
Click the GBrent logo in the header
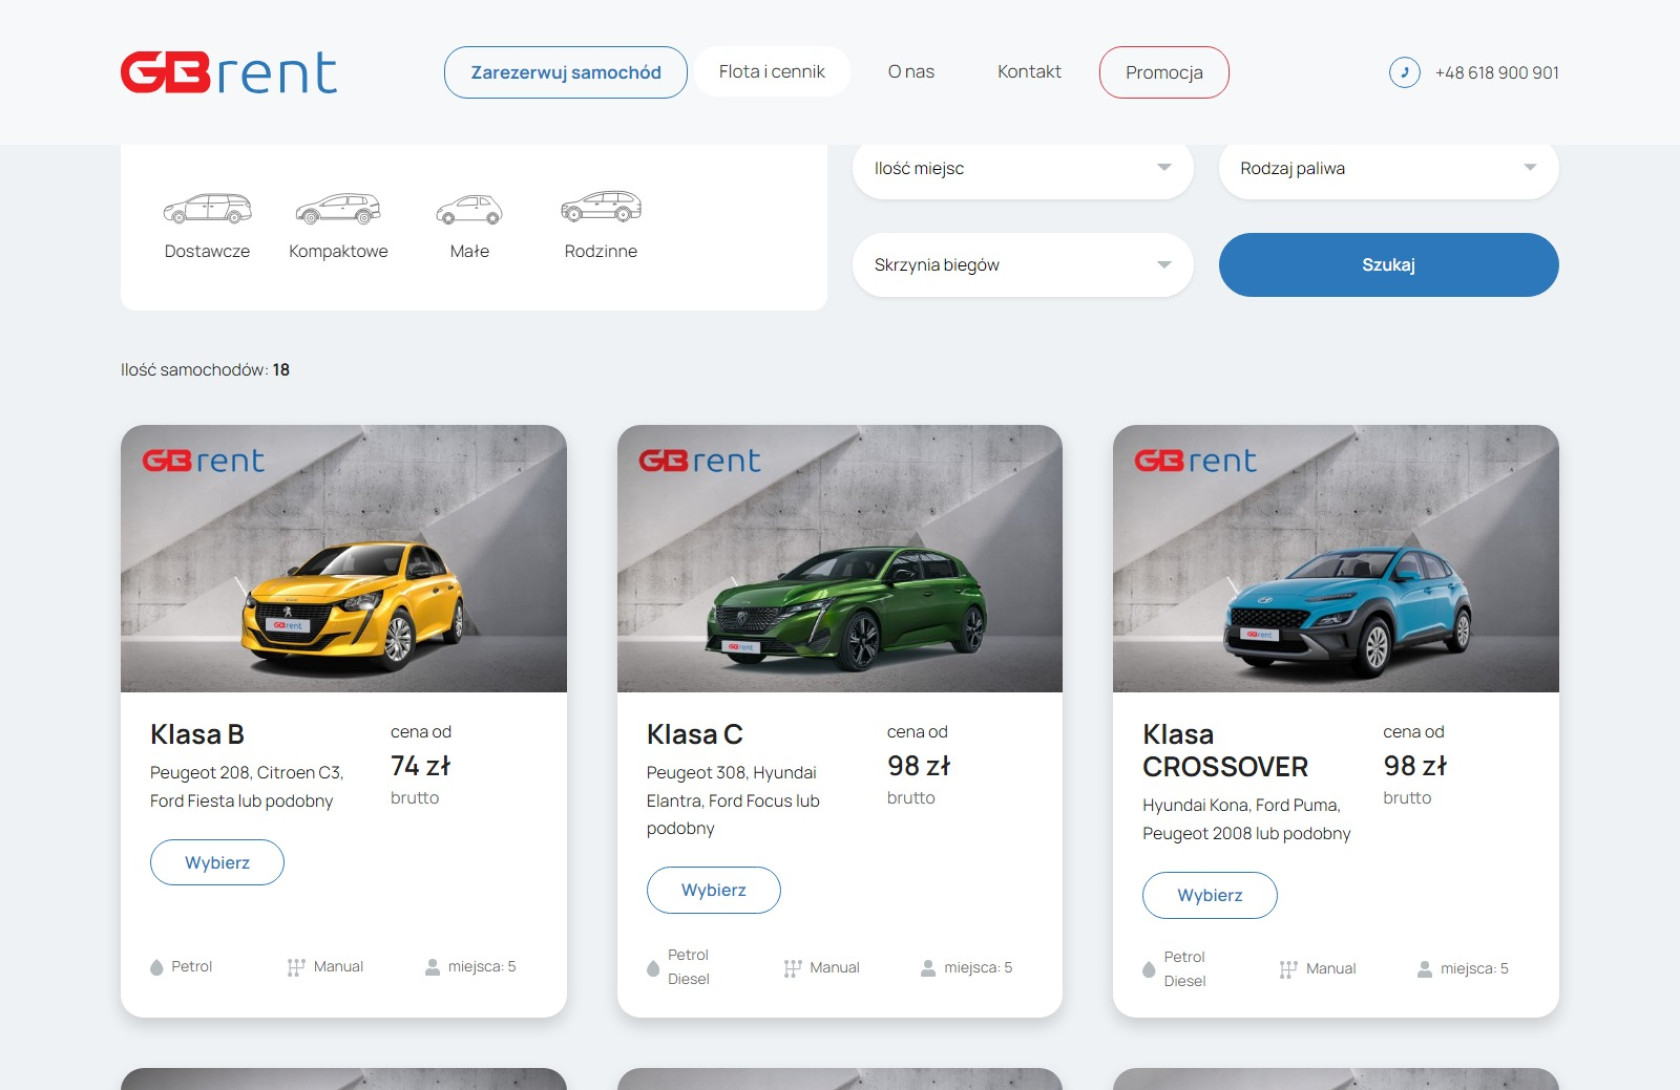(229, 72)
